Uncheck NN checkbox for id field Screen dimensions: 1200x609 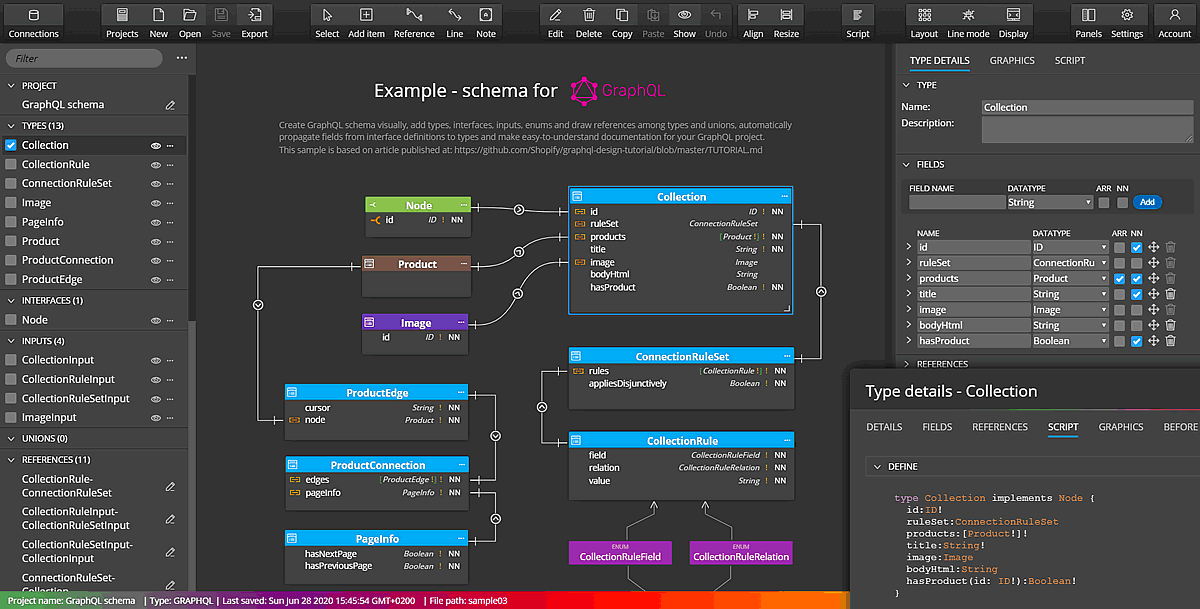point(1136,248)
